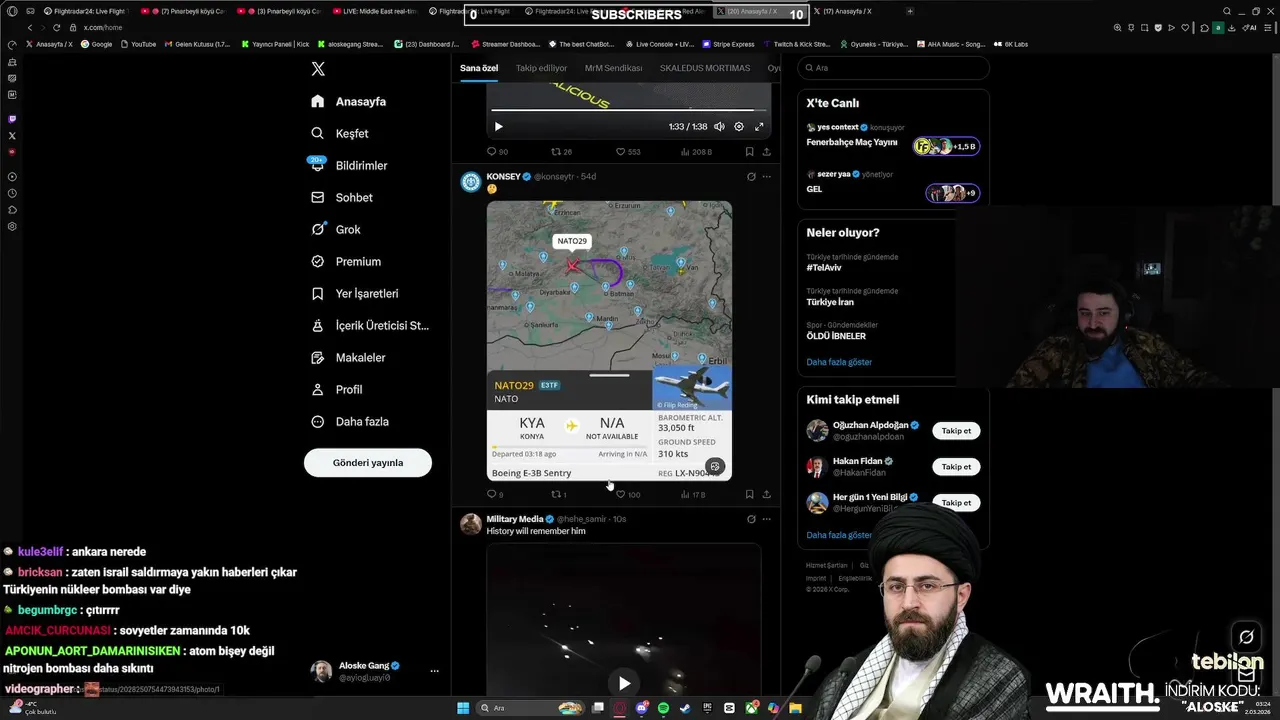Share the top video post

tap(767, 152)
